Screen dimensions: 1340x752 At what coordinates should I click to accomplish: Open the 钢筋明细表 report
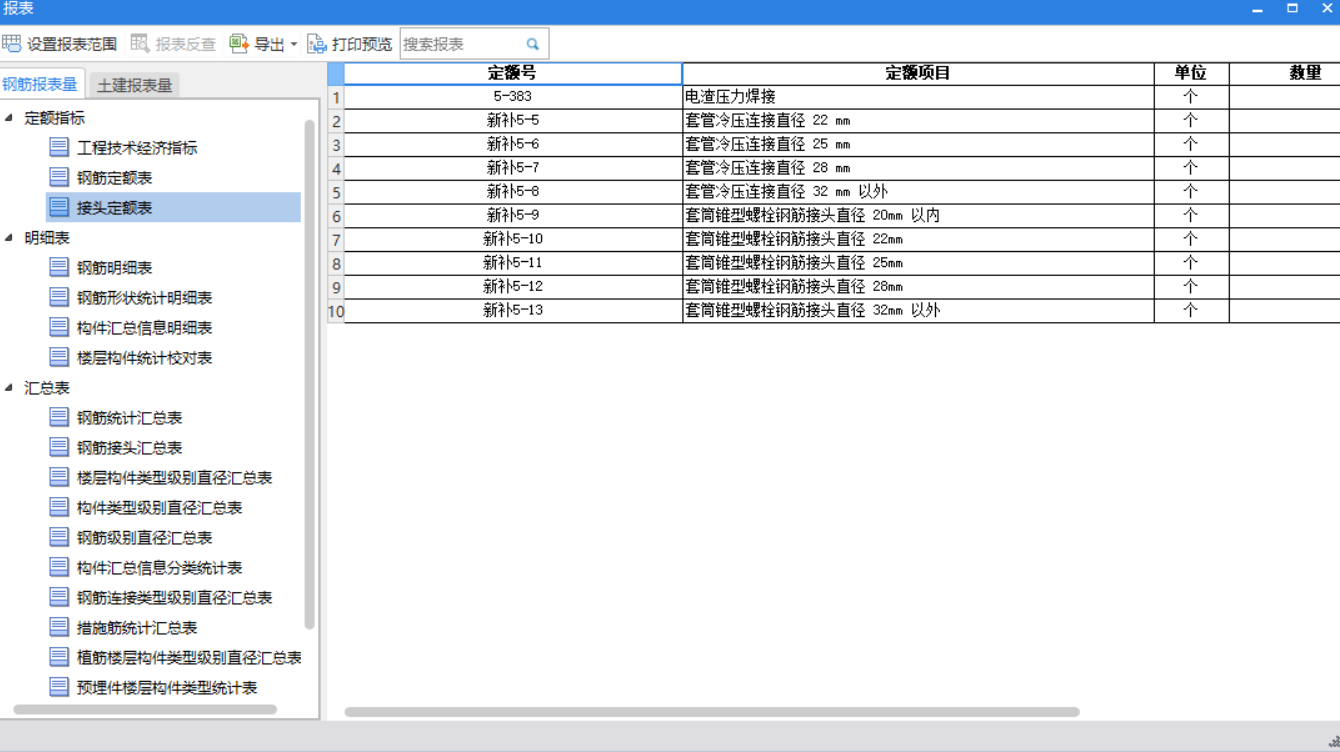click(x=115, y=267)
